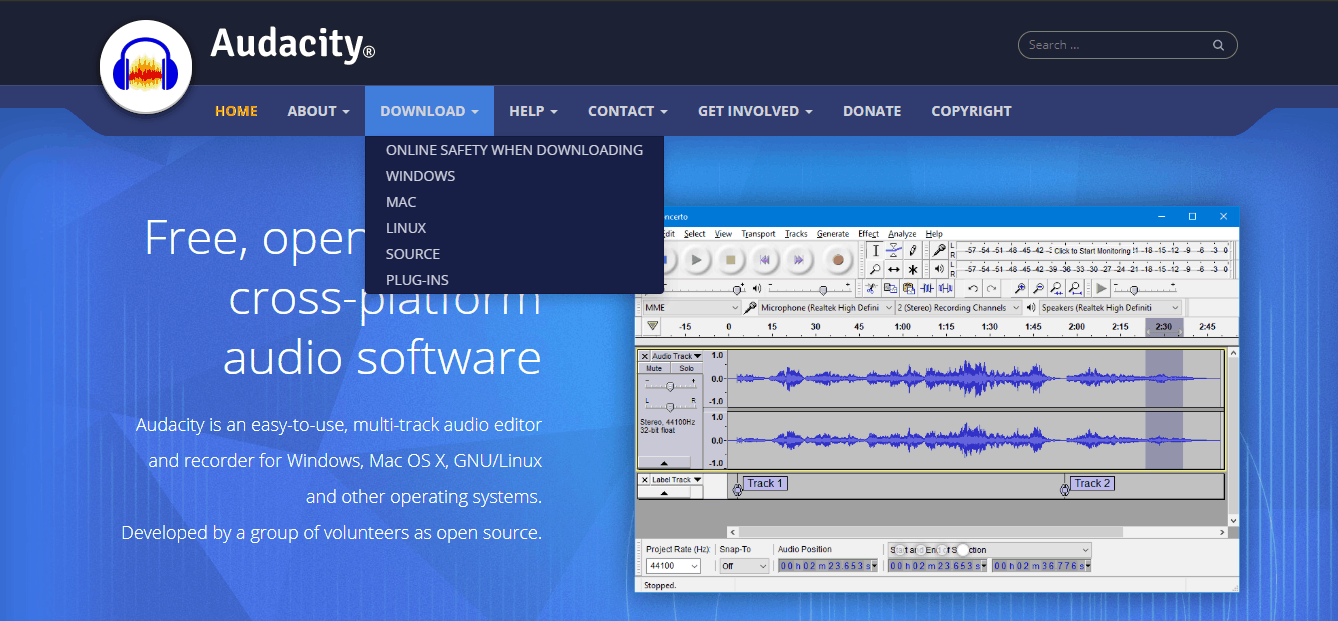Screen dimensions: 1338x621
Task: Open the Speakers playback device dropdown
Action: (x=1110, y=308)
